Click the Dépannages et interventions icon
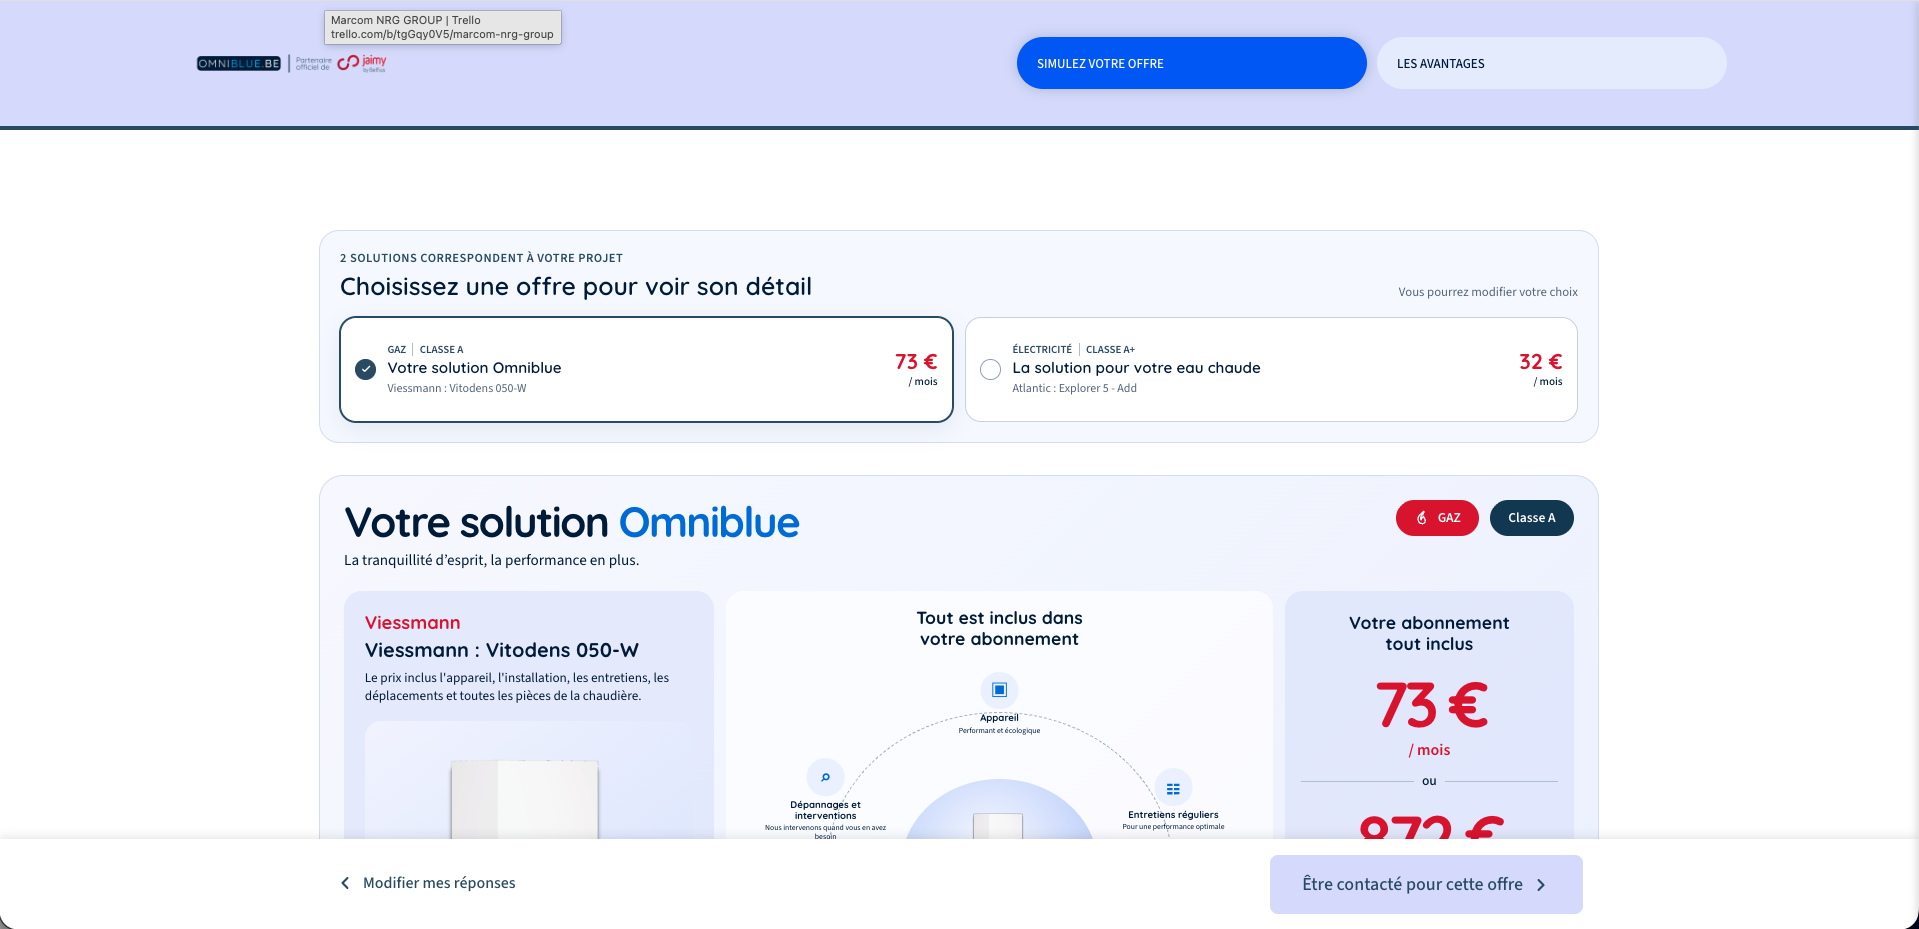This screenshot has width=1919, height=929. 825,777
